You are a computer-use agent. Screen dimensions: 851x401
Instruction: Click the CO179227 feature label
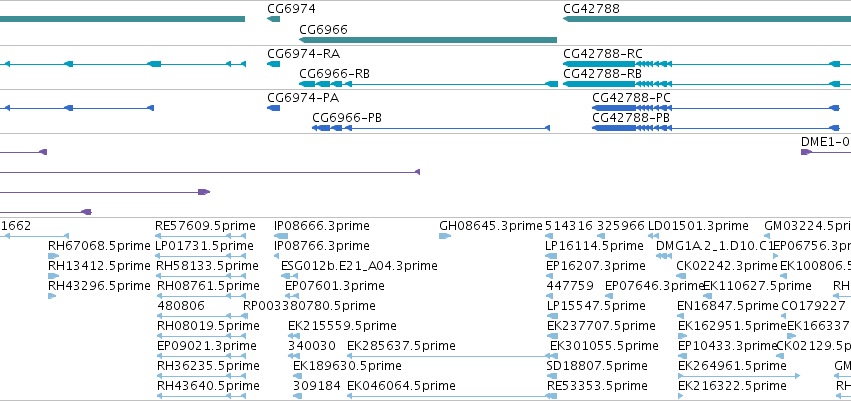pos(813,305)
